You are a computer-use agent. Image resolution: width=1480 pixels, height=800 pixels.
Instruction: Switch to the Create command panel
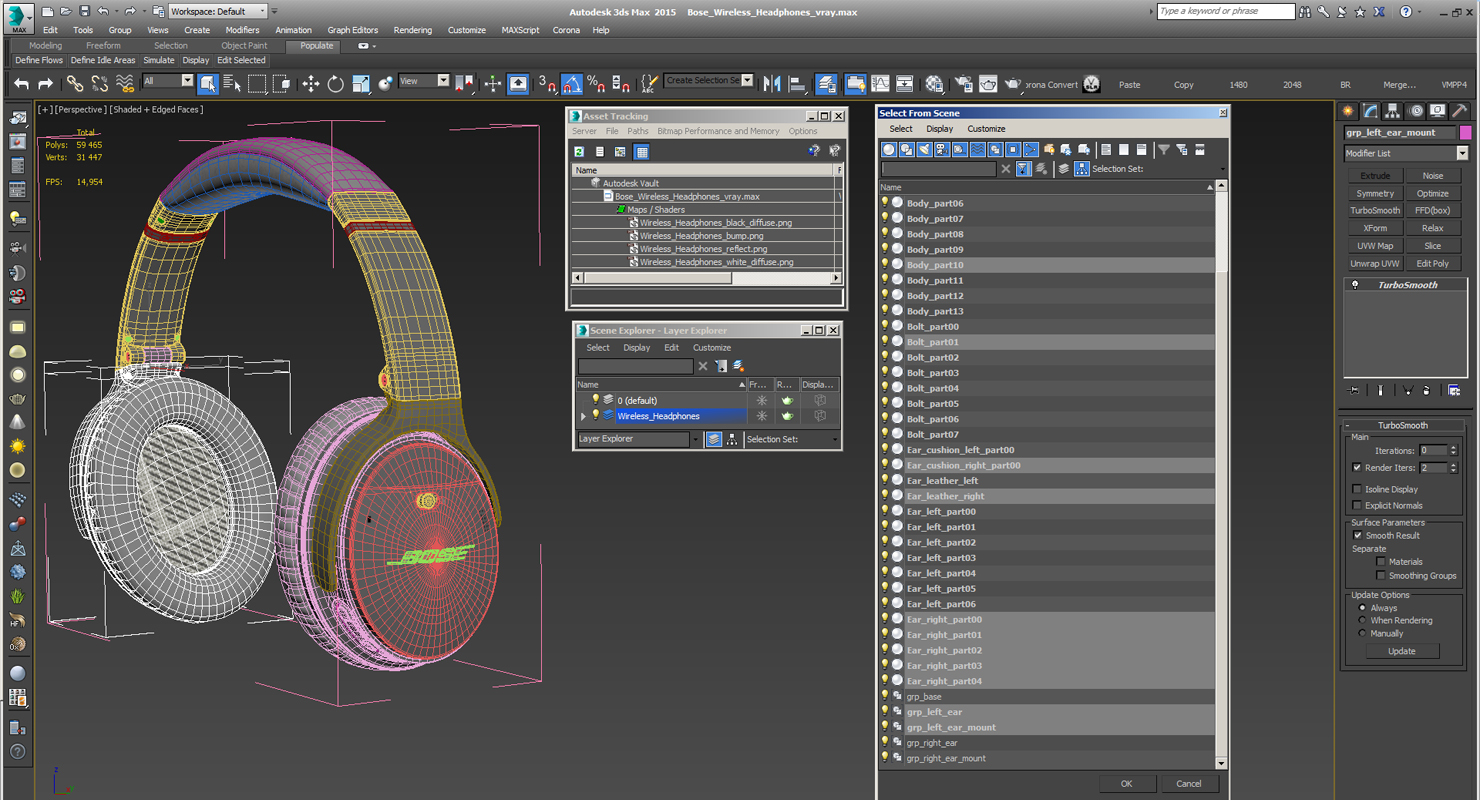point(1348,111)
